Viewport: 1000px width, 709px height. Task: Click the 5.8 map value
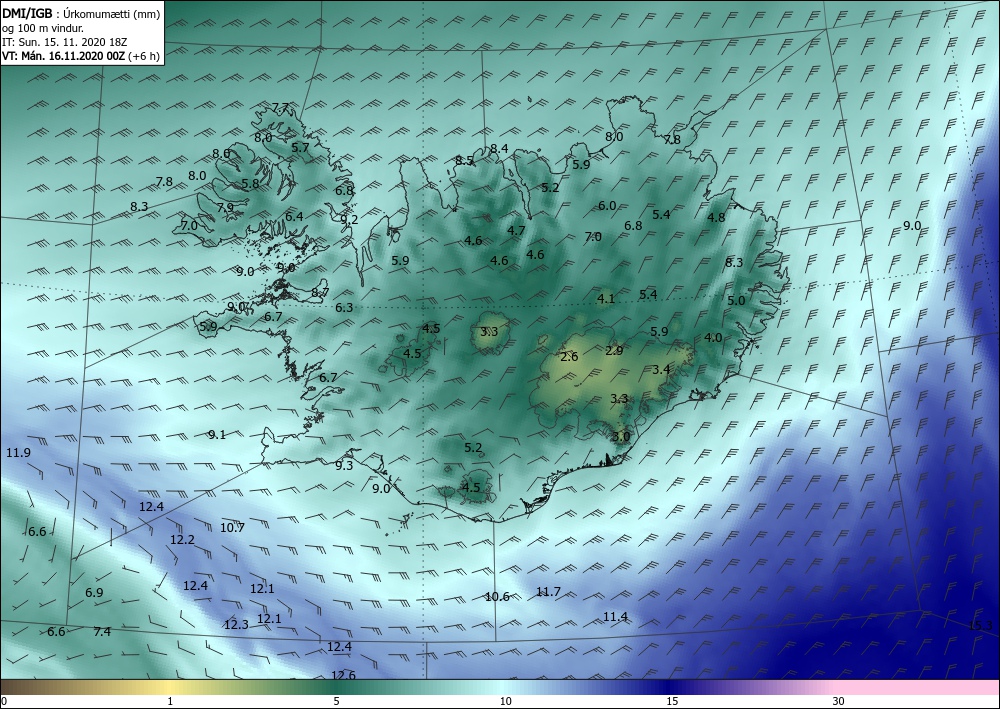point(251,184)
